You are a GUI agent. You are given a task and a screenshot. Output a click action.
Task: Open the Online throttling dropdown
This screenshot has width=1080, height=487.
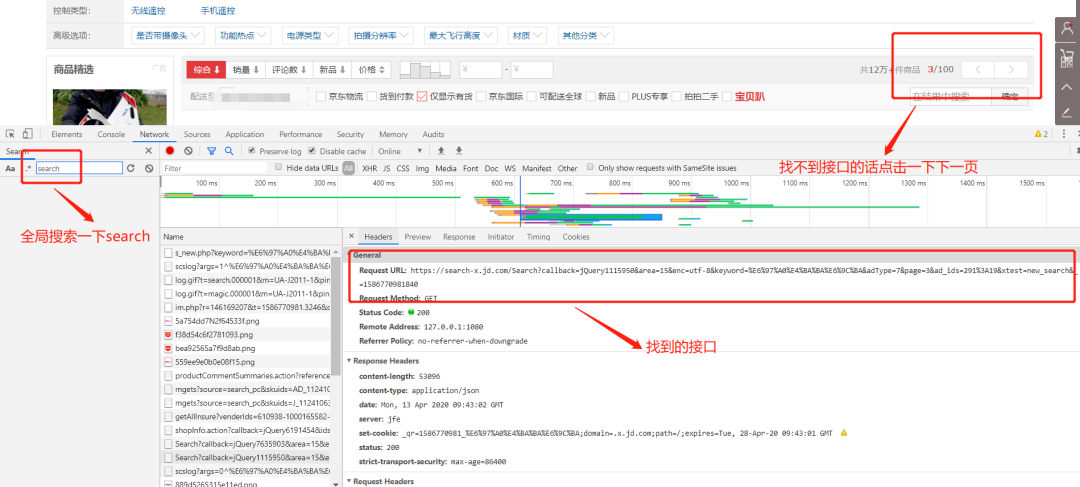[x=395, y=151]
